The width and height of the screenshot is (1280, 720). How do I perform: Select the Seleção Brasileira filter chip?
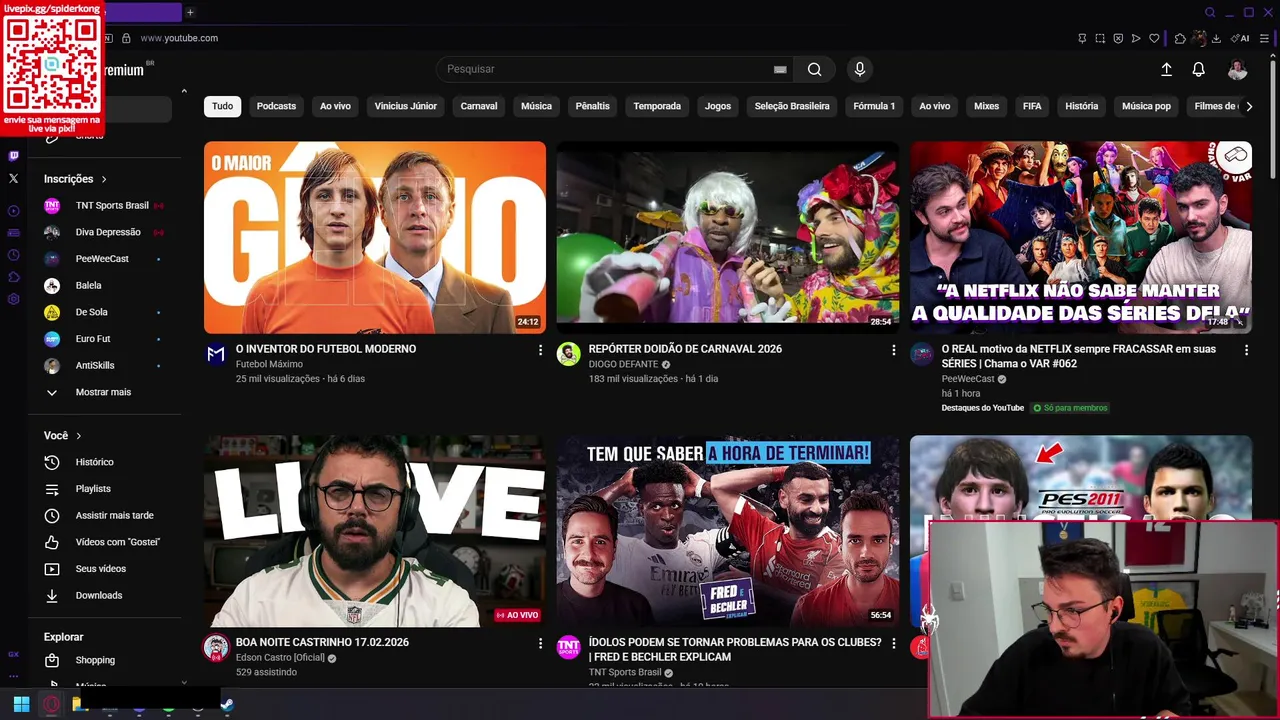pyautogui.click(x=792, y=106)
